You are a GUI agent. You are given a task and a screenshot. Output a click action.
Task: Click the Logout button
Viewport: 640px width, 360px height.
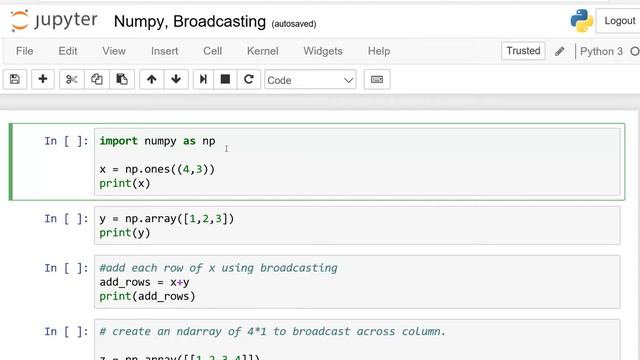pyautogui.click(x=619, y=20)
